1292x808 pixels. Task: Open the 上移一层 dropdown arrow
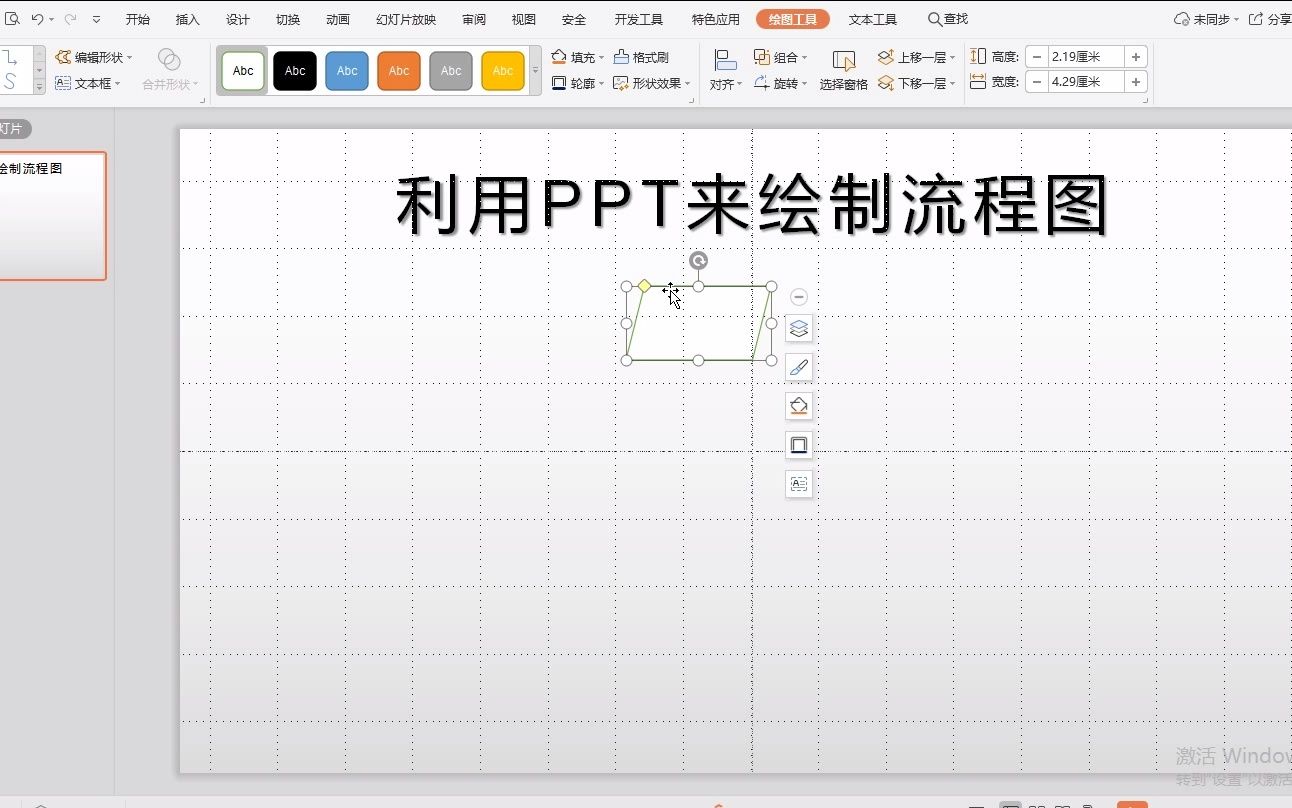pyautogui.click(x=953, y=58)
